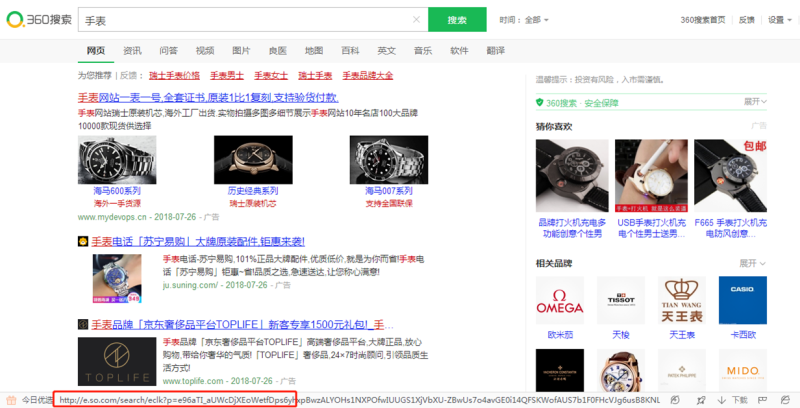Viewport: 800px width, 408px height.
Task: Open 360搜索首页 link
Action: [x=703, y=20]
